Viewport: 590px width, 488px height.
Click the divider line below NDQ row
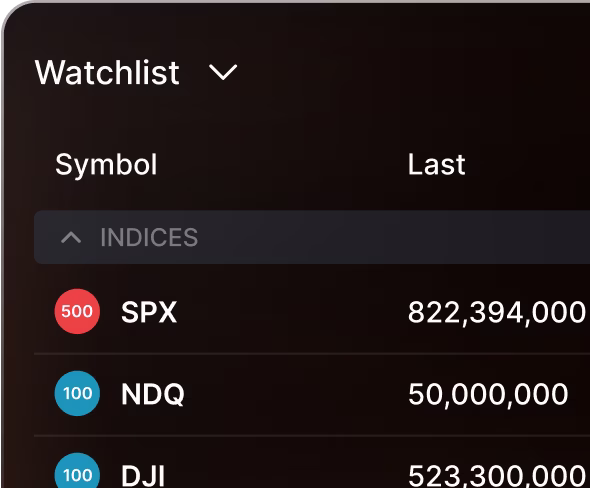coord(312,436)
